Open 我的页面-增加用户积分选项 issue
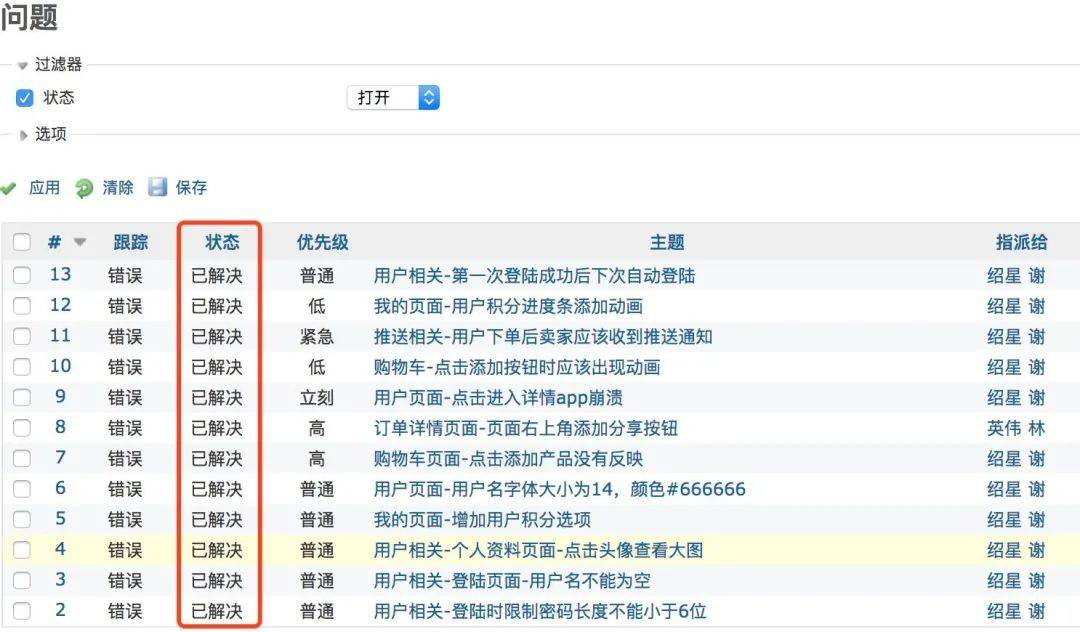Image resolution: width=1080 pixels, height=632 pixels. point(482,520)
